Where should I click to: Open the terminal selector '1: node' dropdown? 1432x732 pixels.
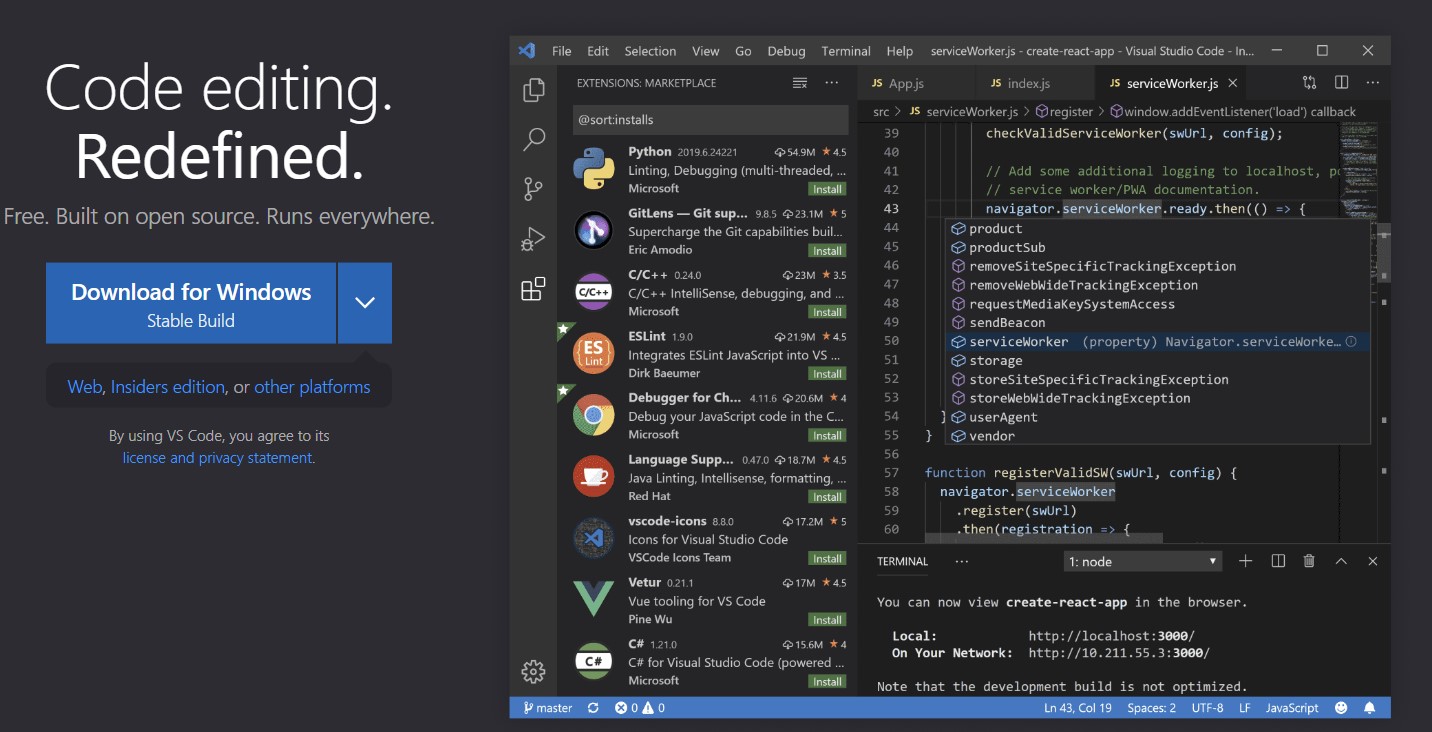point(1143,561)
